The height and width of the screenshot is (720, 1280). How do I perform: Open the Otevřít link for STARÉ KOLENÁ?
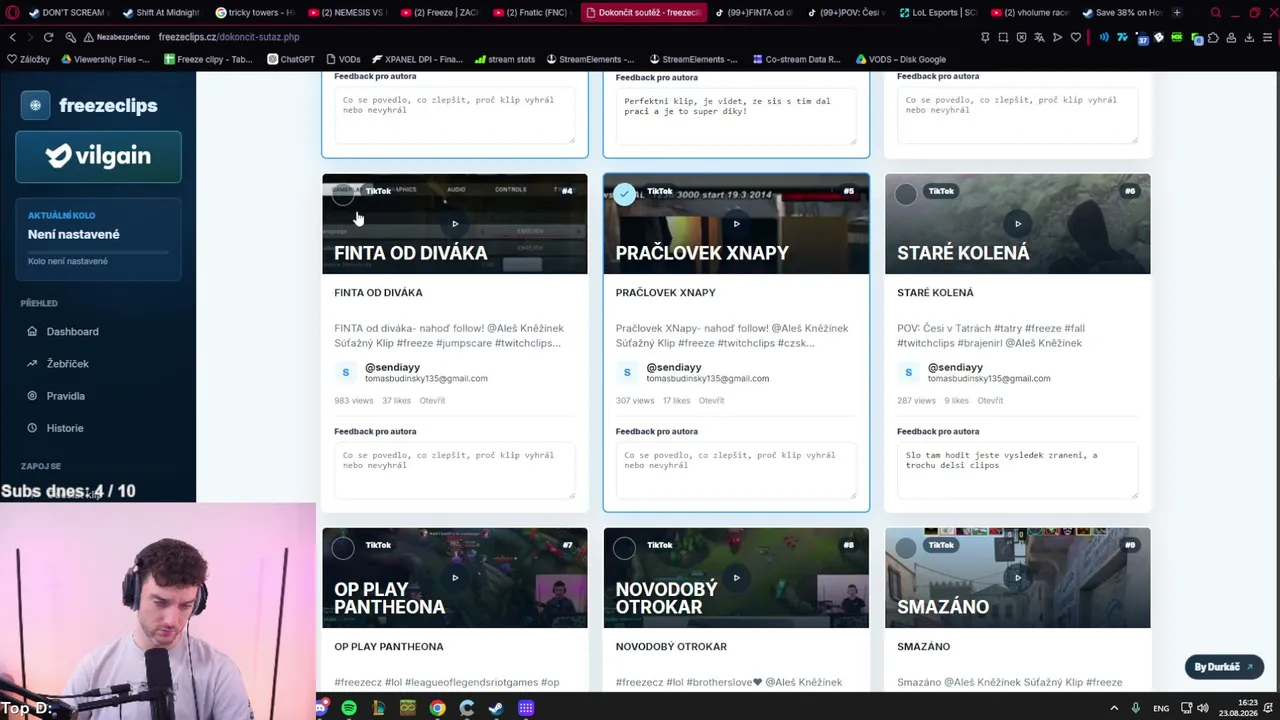[990, 401]
